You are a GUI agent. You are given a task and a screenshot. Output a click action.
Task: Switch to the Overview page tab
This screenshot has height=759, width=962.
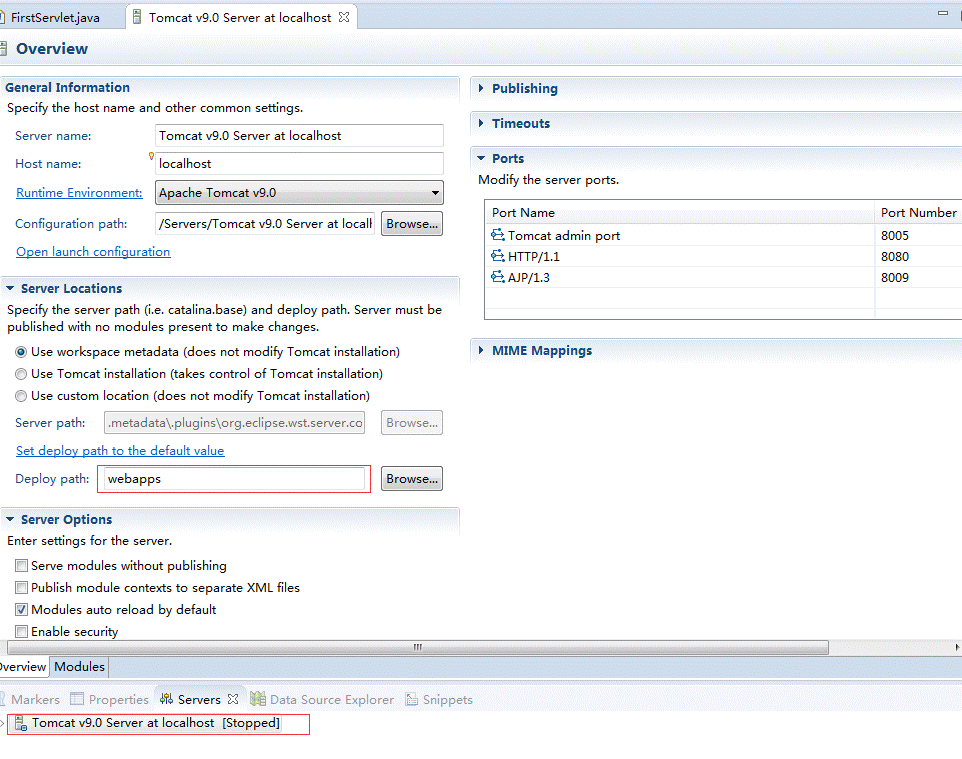[23, 666]
